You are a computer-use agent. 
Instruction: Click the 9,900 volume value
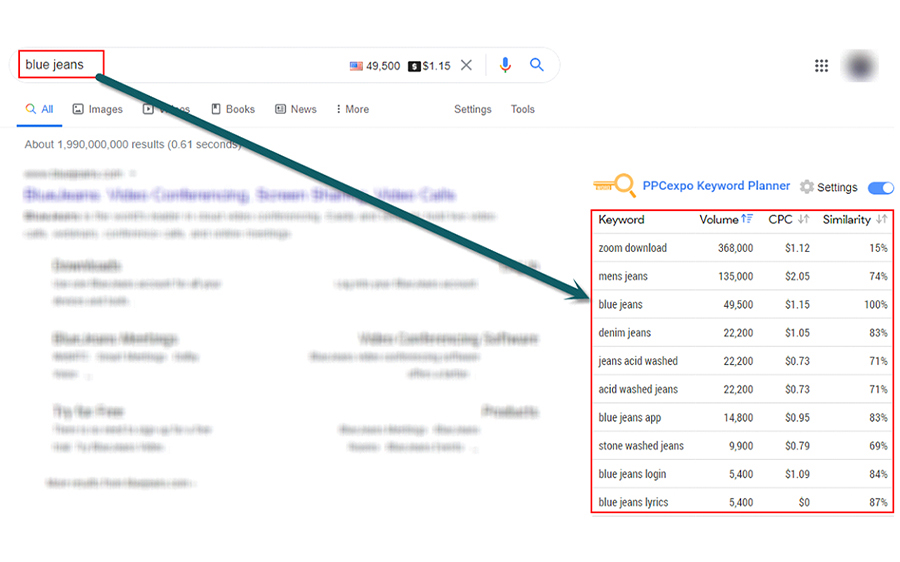741,445
